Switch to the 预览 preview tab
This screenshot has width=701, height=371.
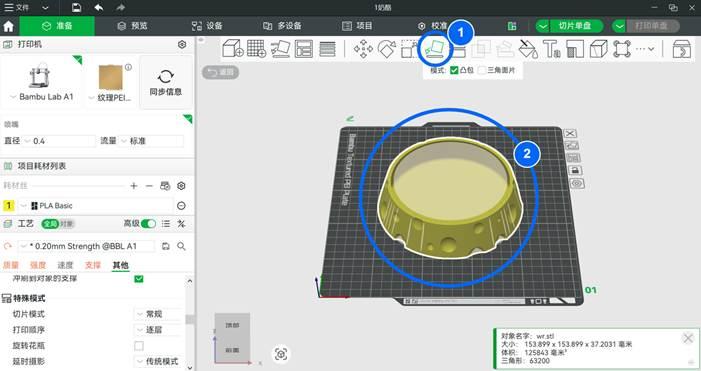132,26
